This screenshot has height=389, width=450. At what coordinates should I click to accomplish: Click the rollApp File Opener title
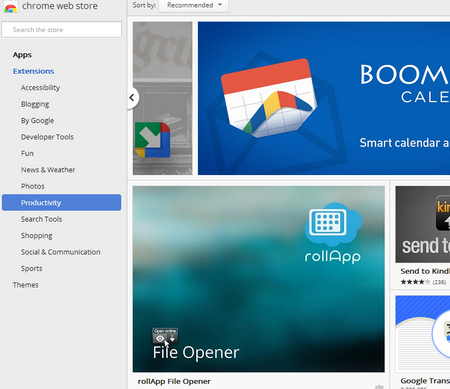[x=174, y=381]
